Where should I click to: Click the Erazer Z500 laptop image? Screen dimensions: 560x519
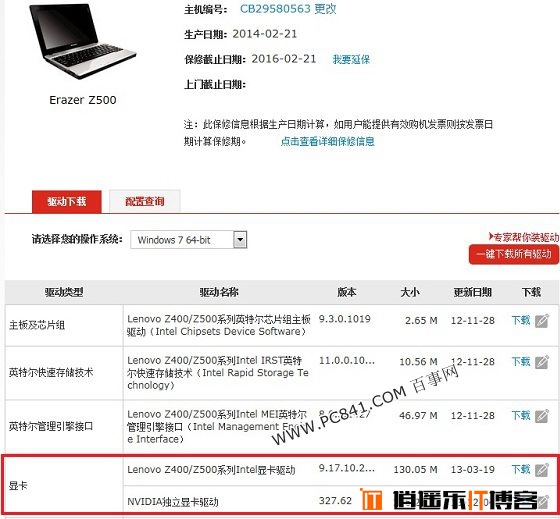click(82, 41)
